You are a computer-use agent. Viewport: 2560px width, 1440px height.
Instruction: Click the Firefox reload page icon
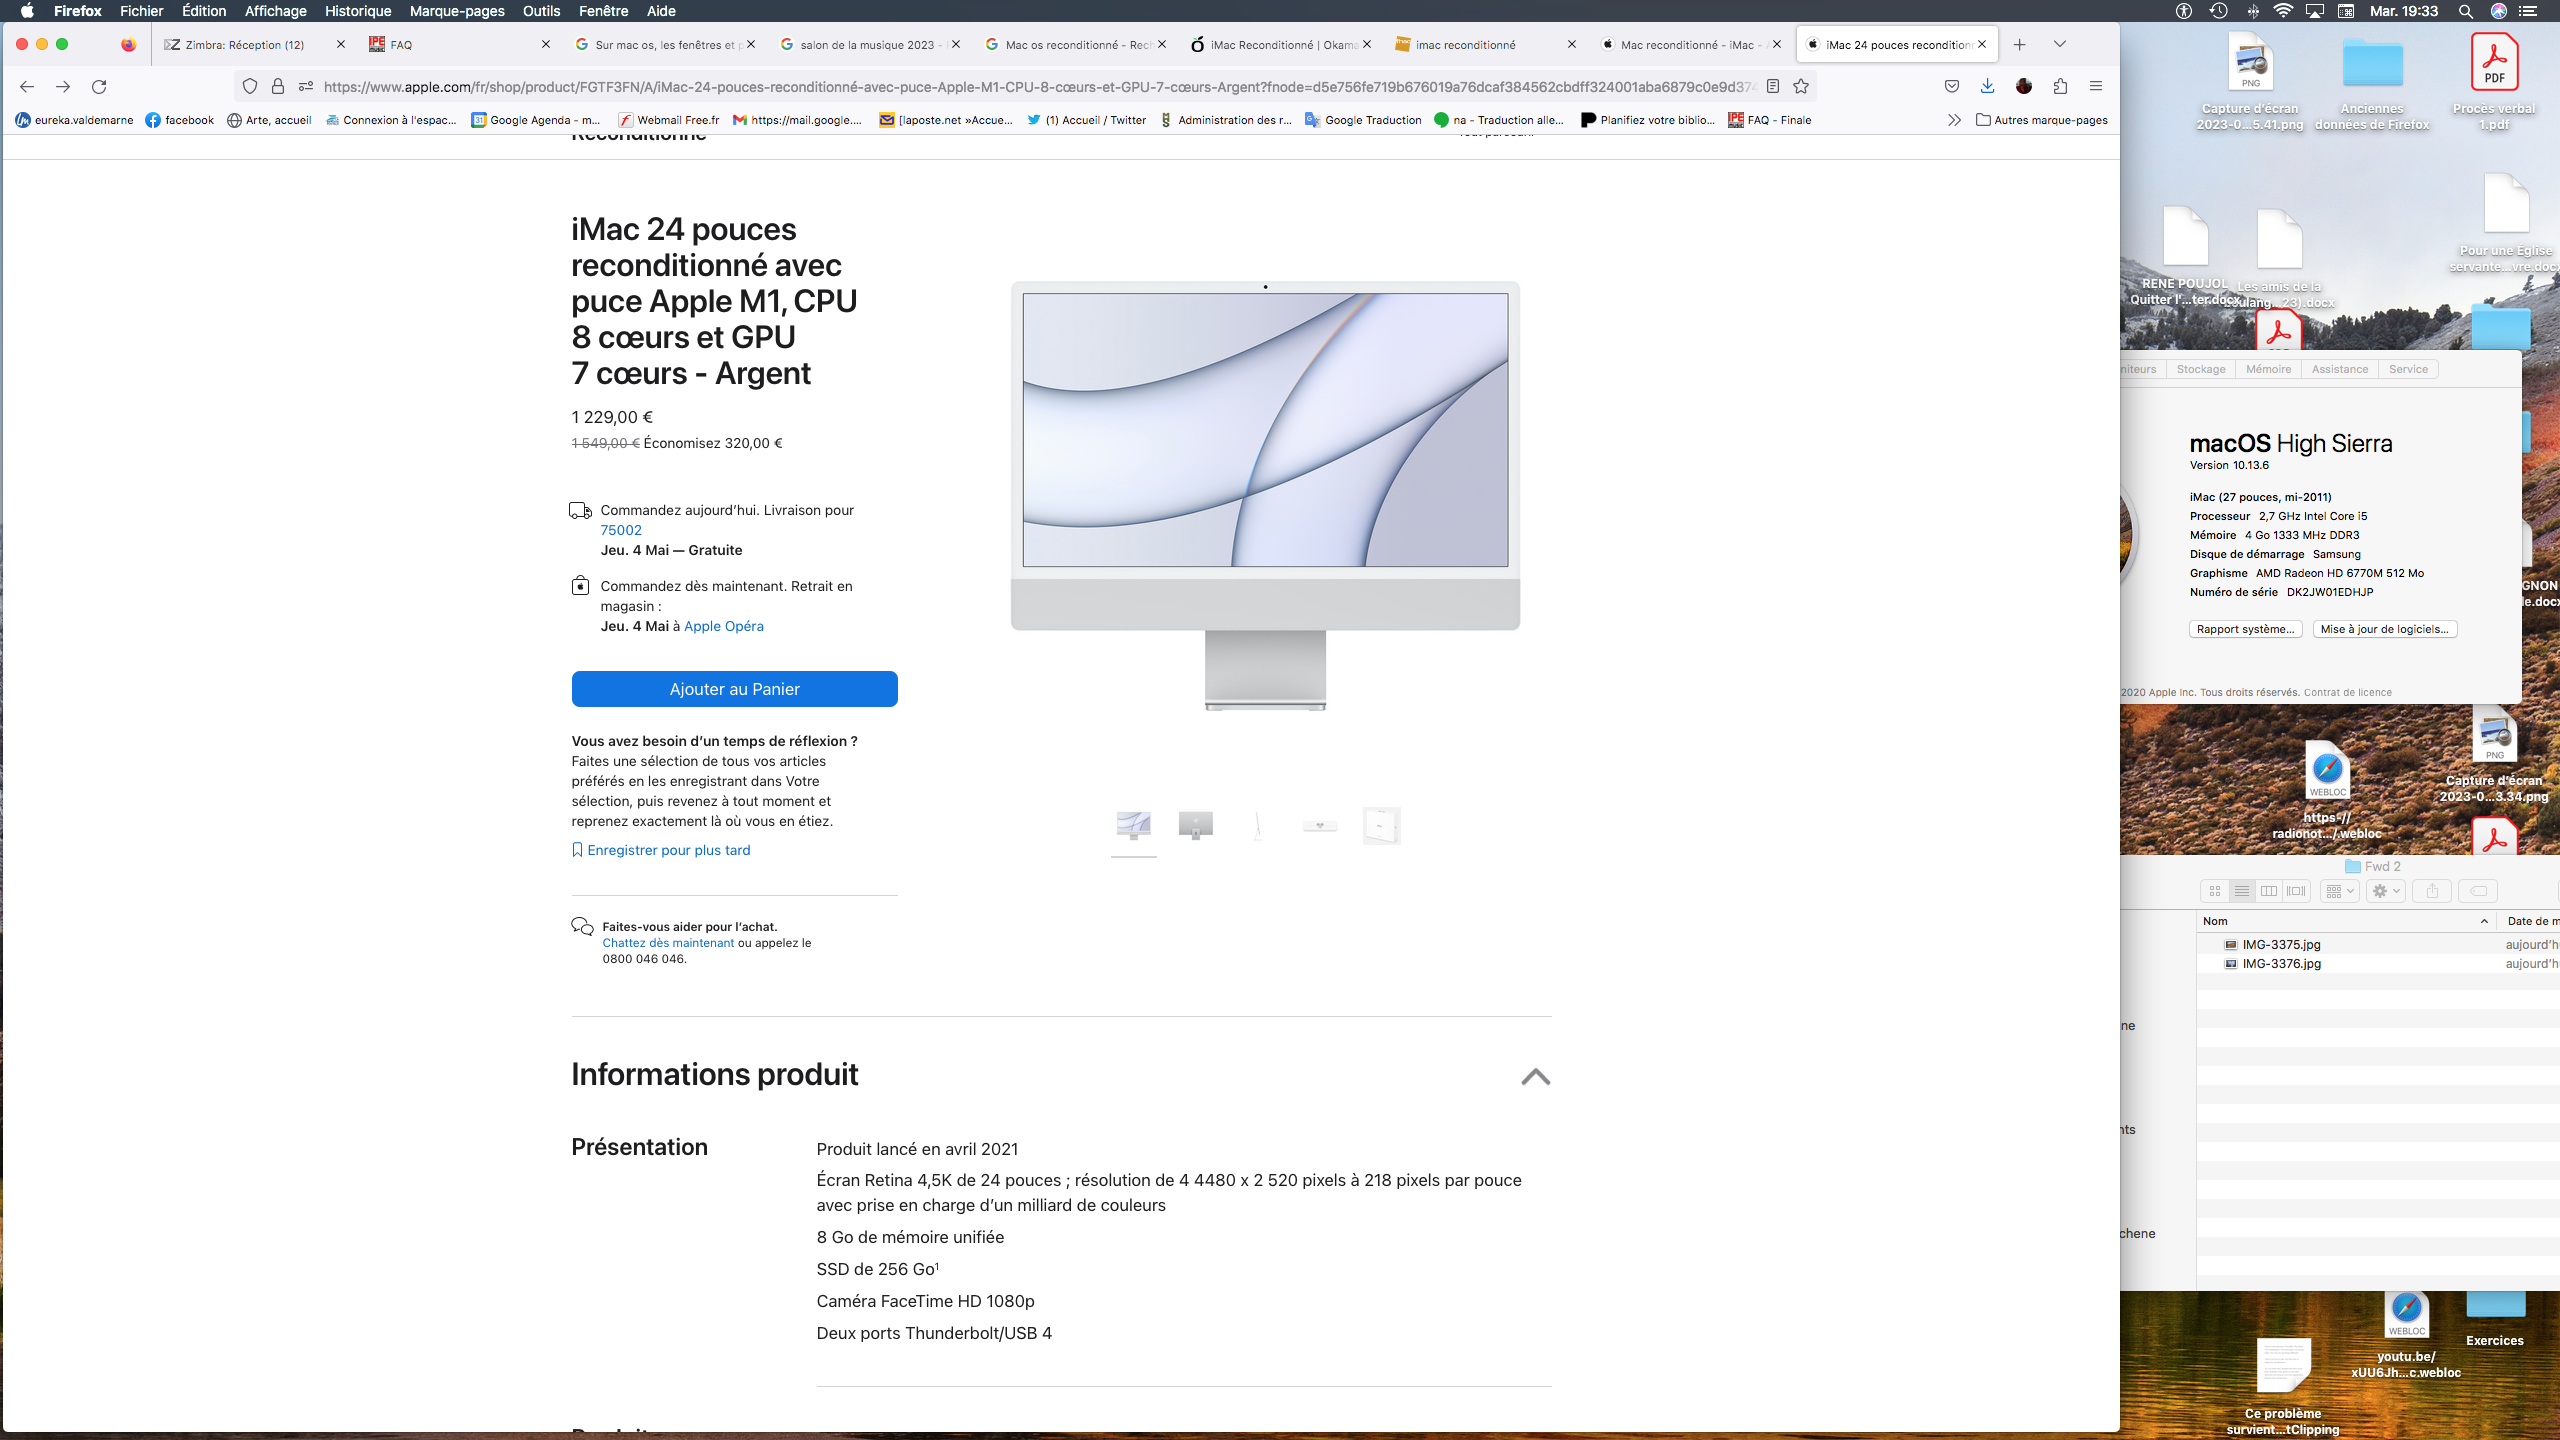coord(99,87)
